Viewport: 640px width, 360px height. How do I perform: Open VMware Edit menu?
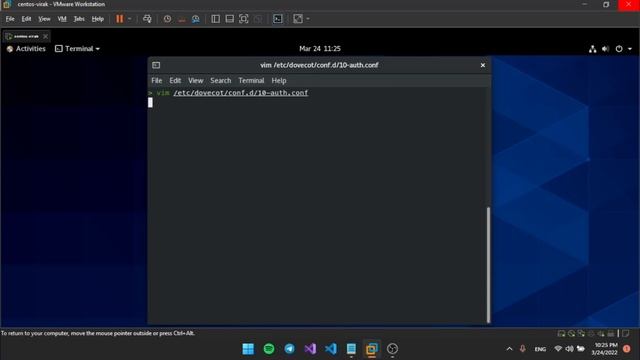click(27, 19)
